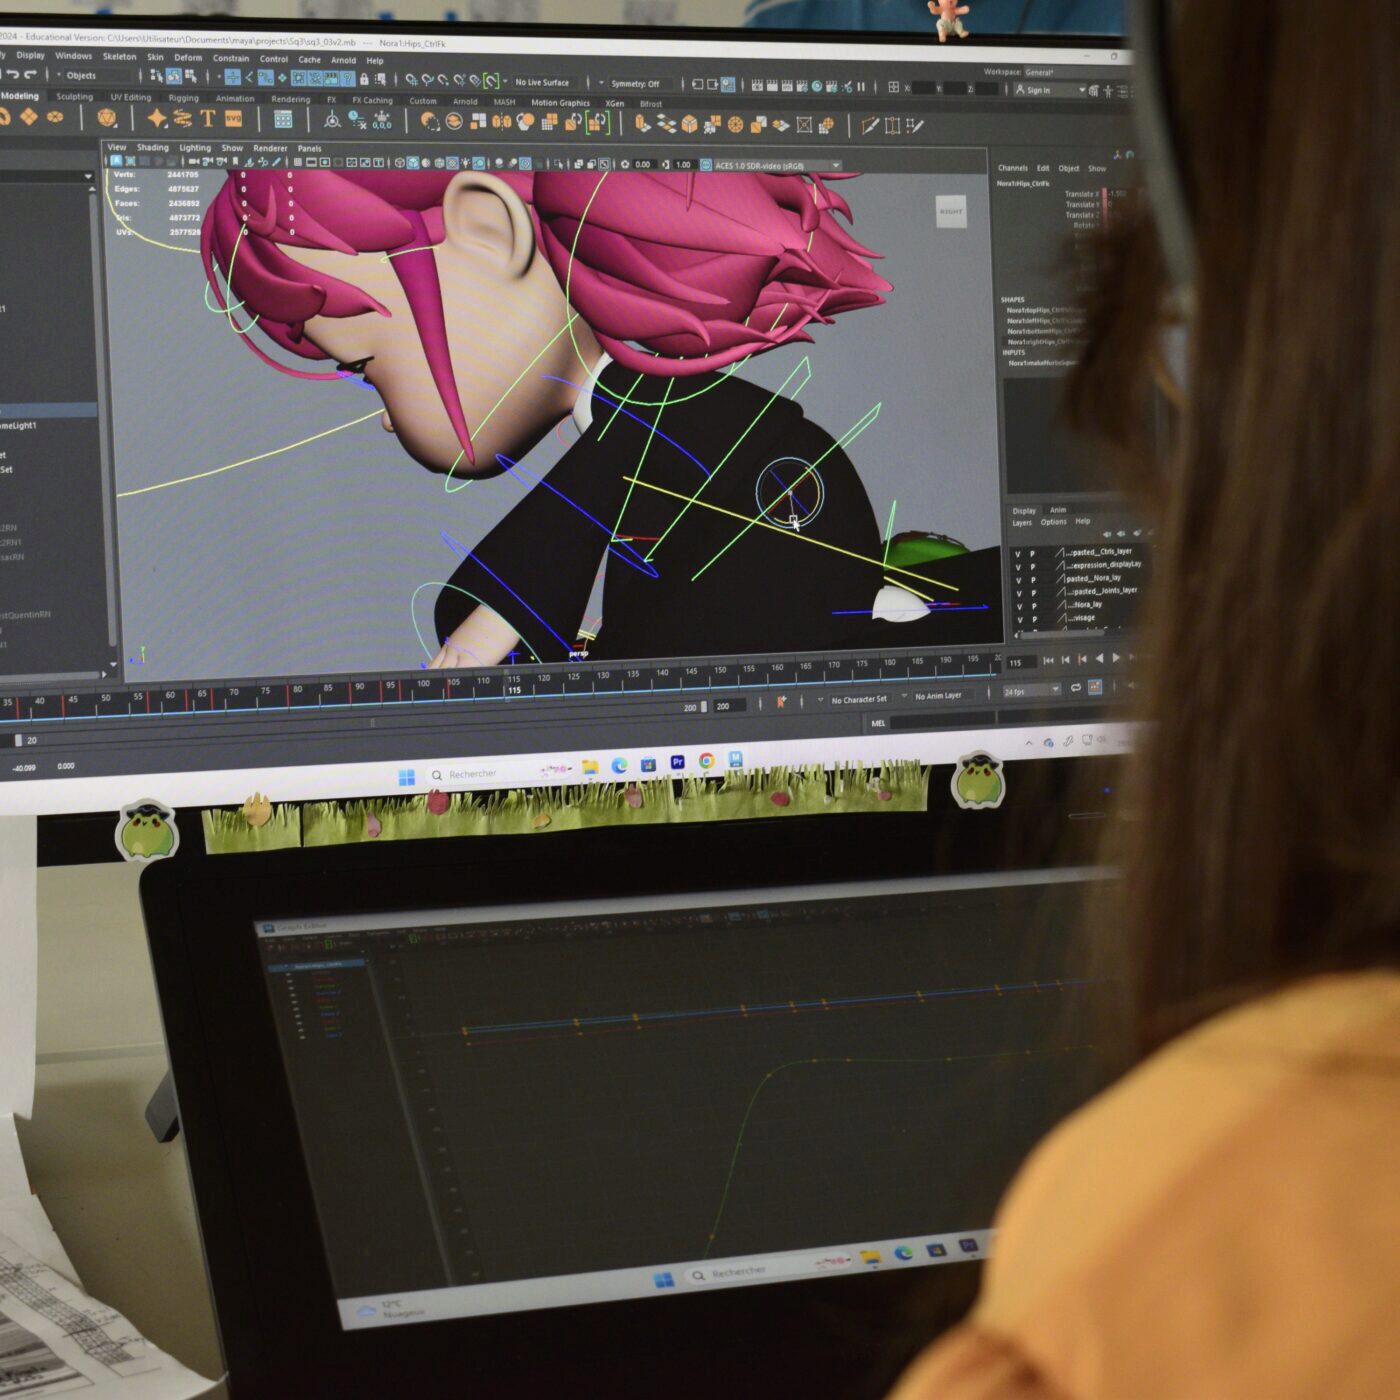
Task: Switch to the Rigging shelf tab
Action: pyautogui.click(x=183, y=98)
